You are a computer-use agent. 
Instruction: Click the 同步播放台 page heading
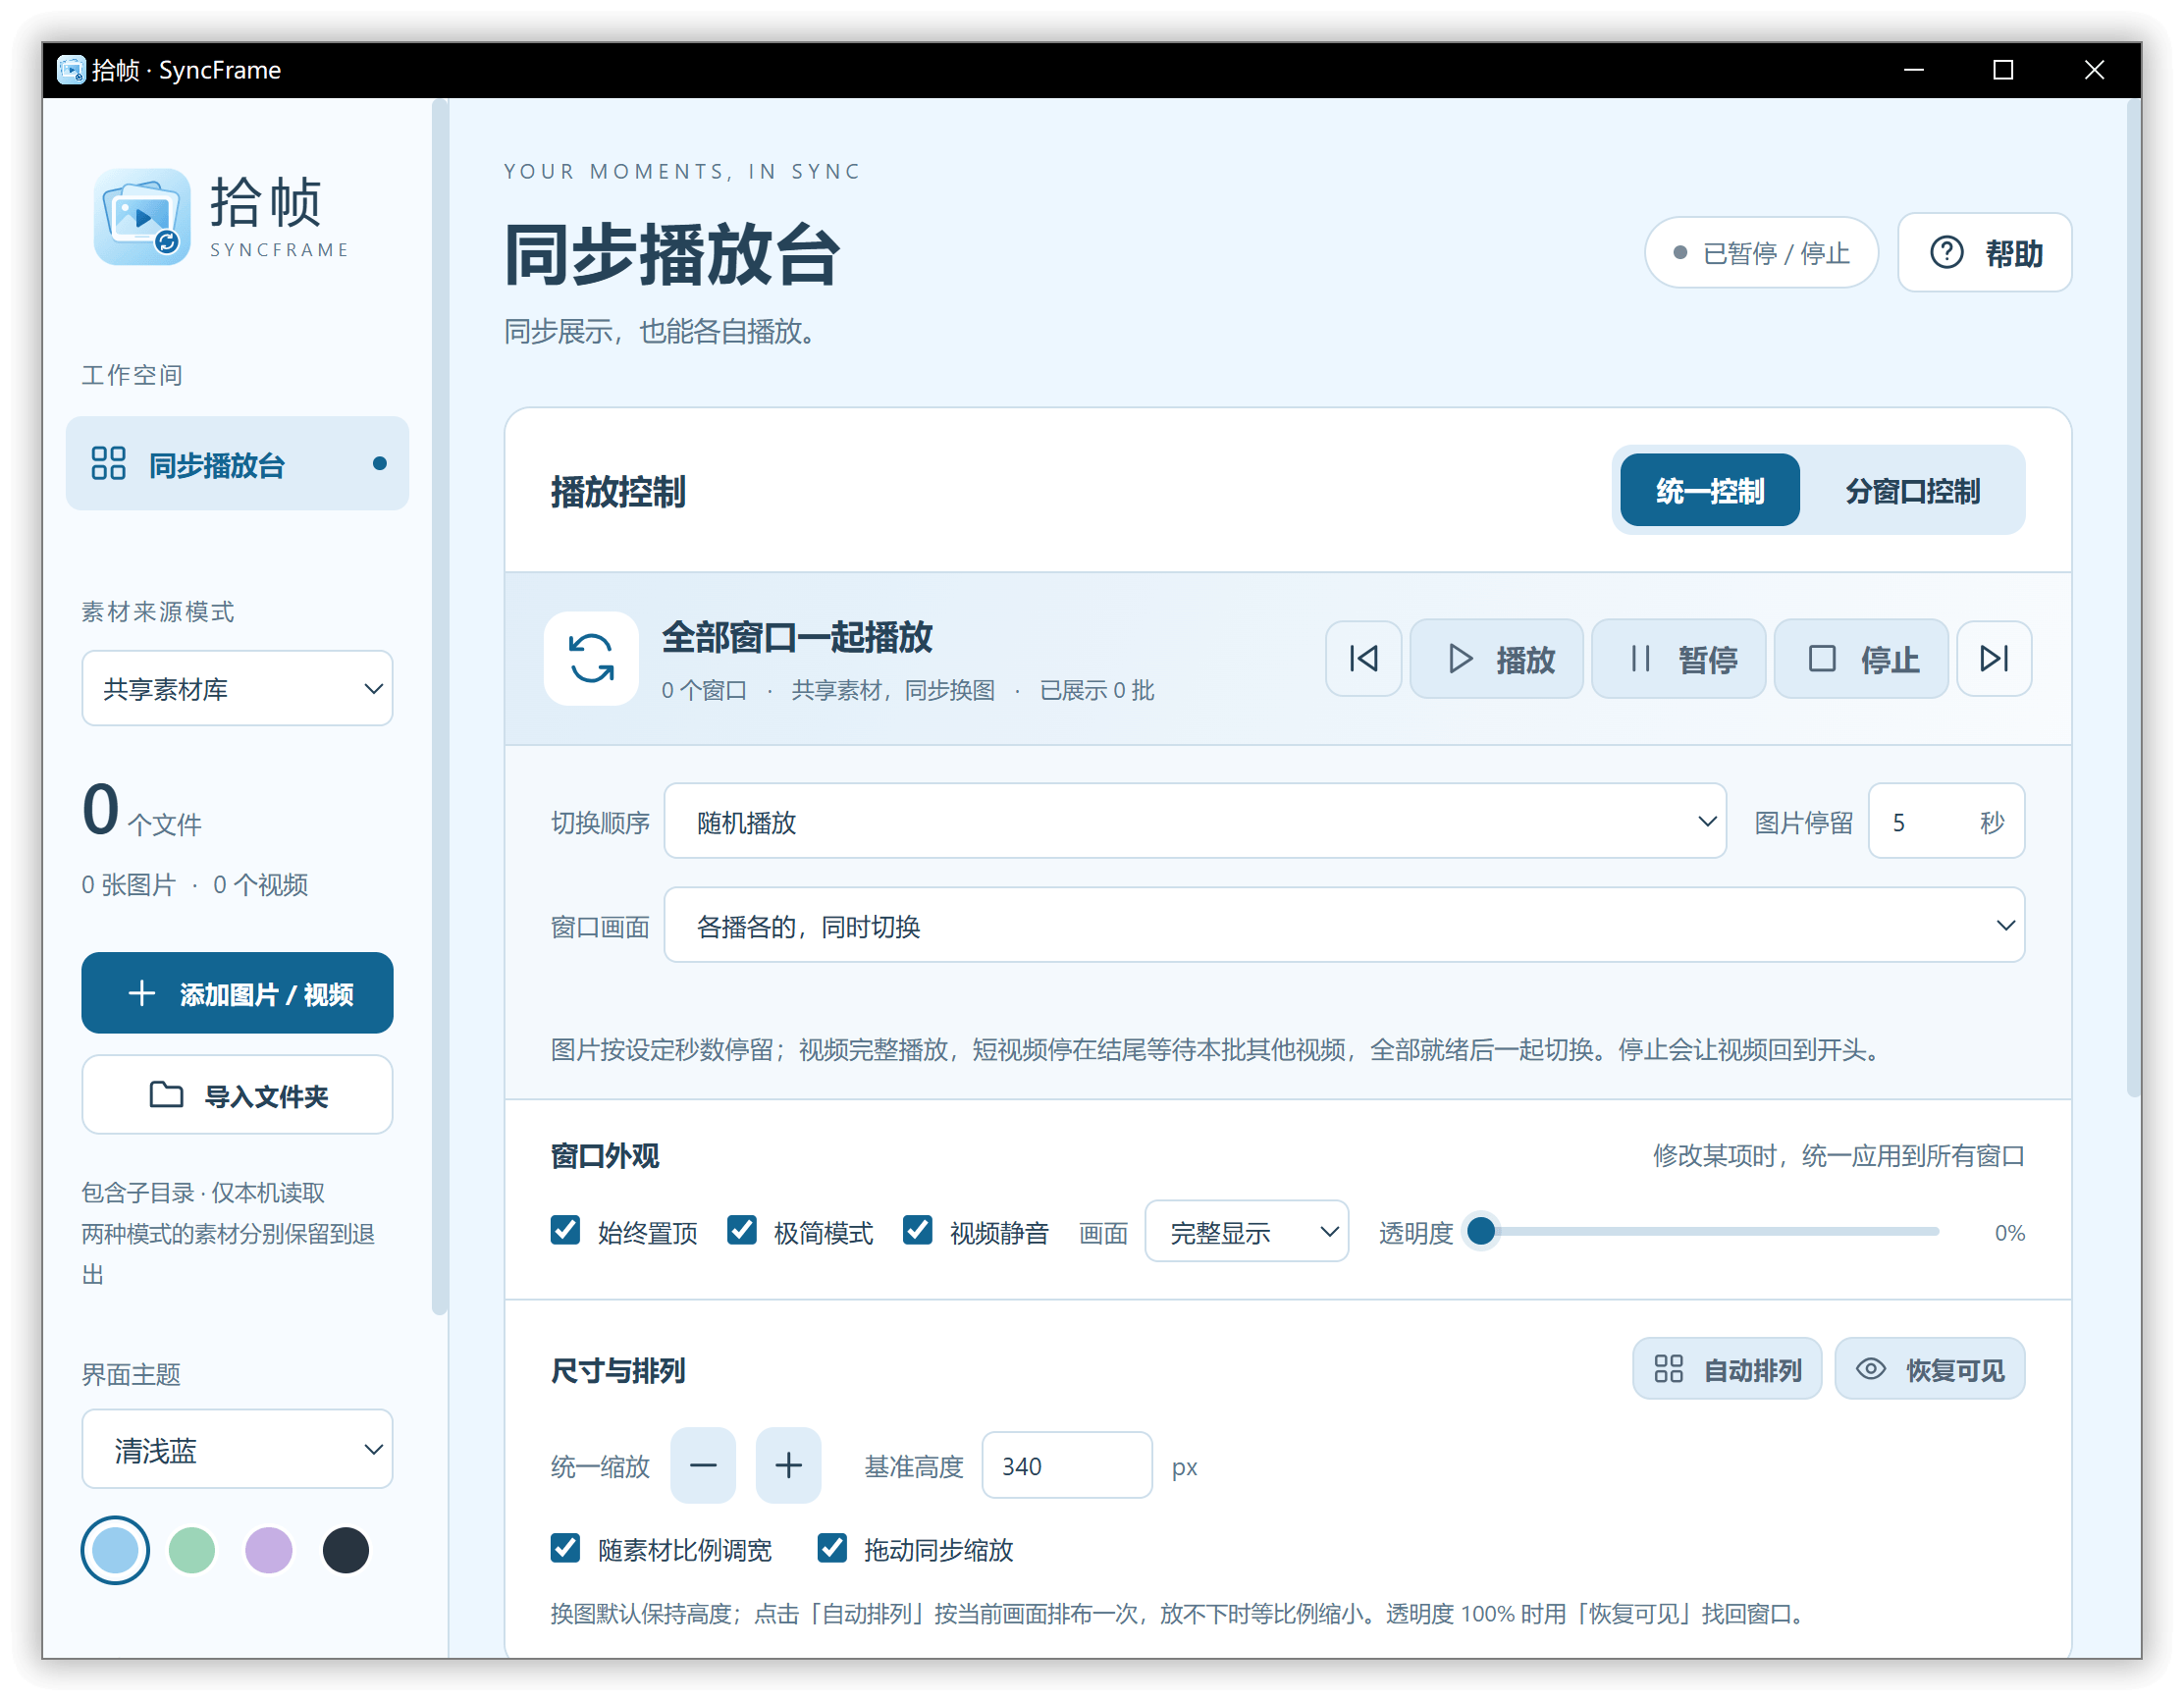[671, 255]
